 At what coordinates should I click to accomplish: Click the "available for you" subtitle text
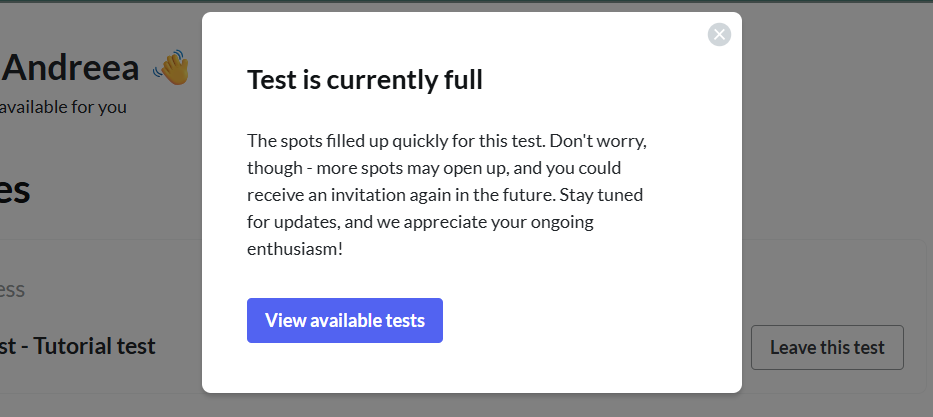[63, 108]
